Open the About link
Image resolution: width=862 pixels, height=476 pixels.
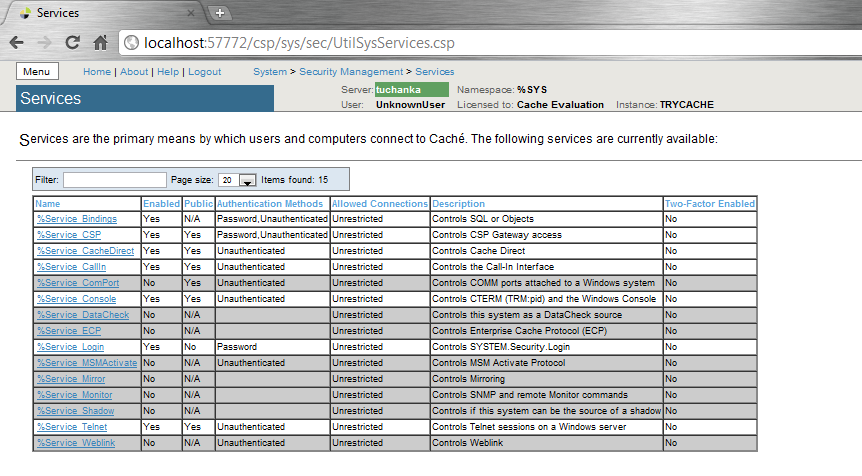(134, 72)
